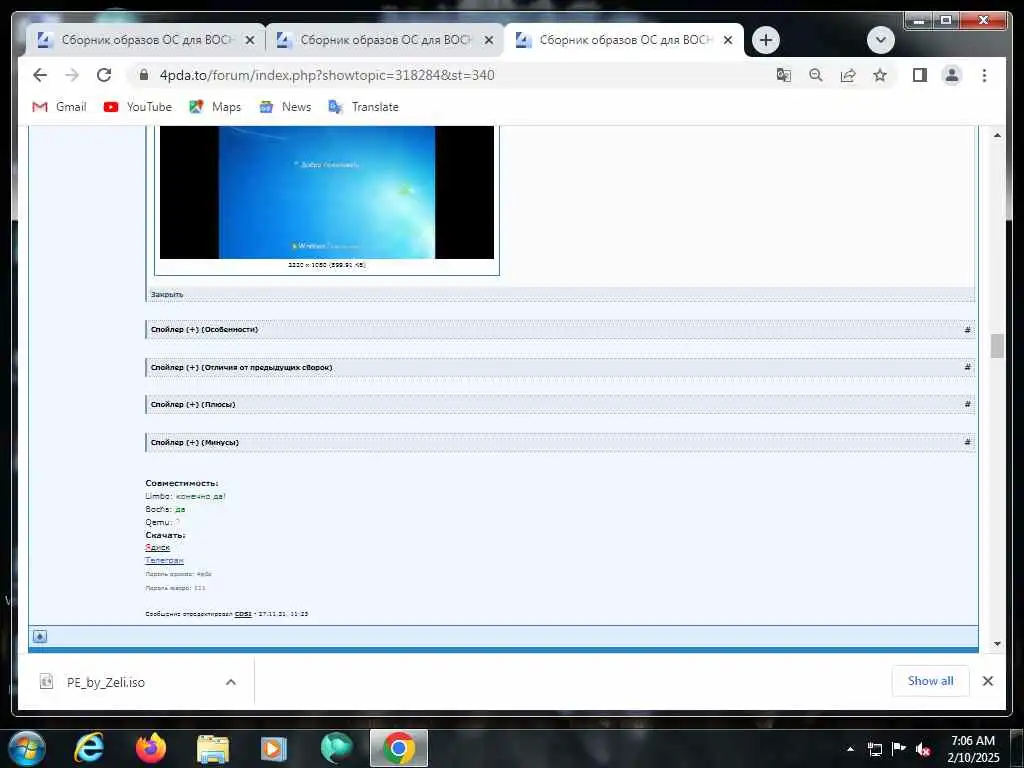The width and height of the screenshot is (1024, 768).
Task: Click the # anchor on Плюсы row
Action: pyautogui.click(x=967, y=404)
